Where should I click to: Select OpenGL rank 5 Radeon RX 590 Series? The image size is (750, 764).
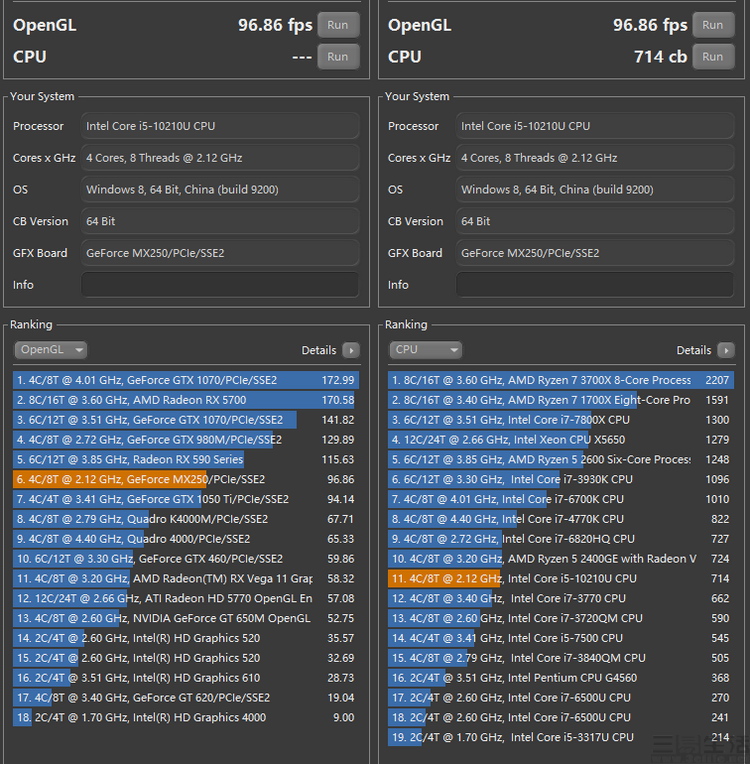pos(186,459)
